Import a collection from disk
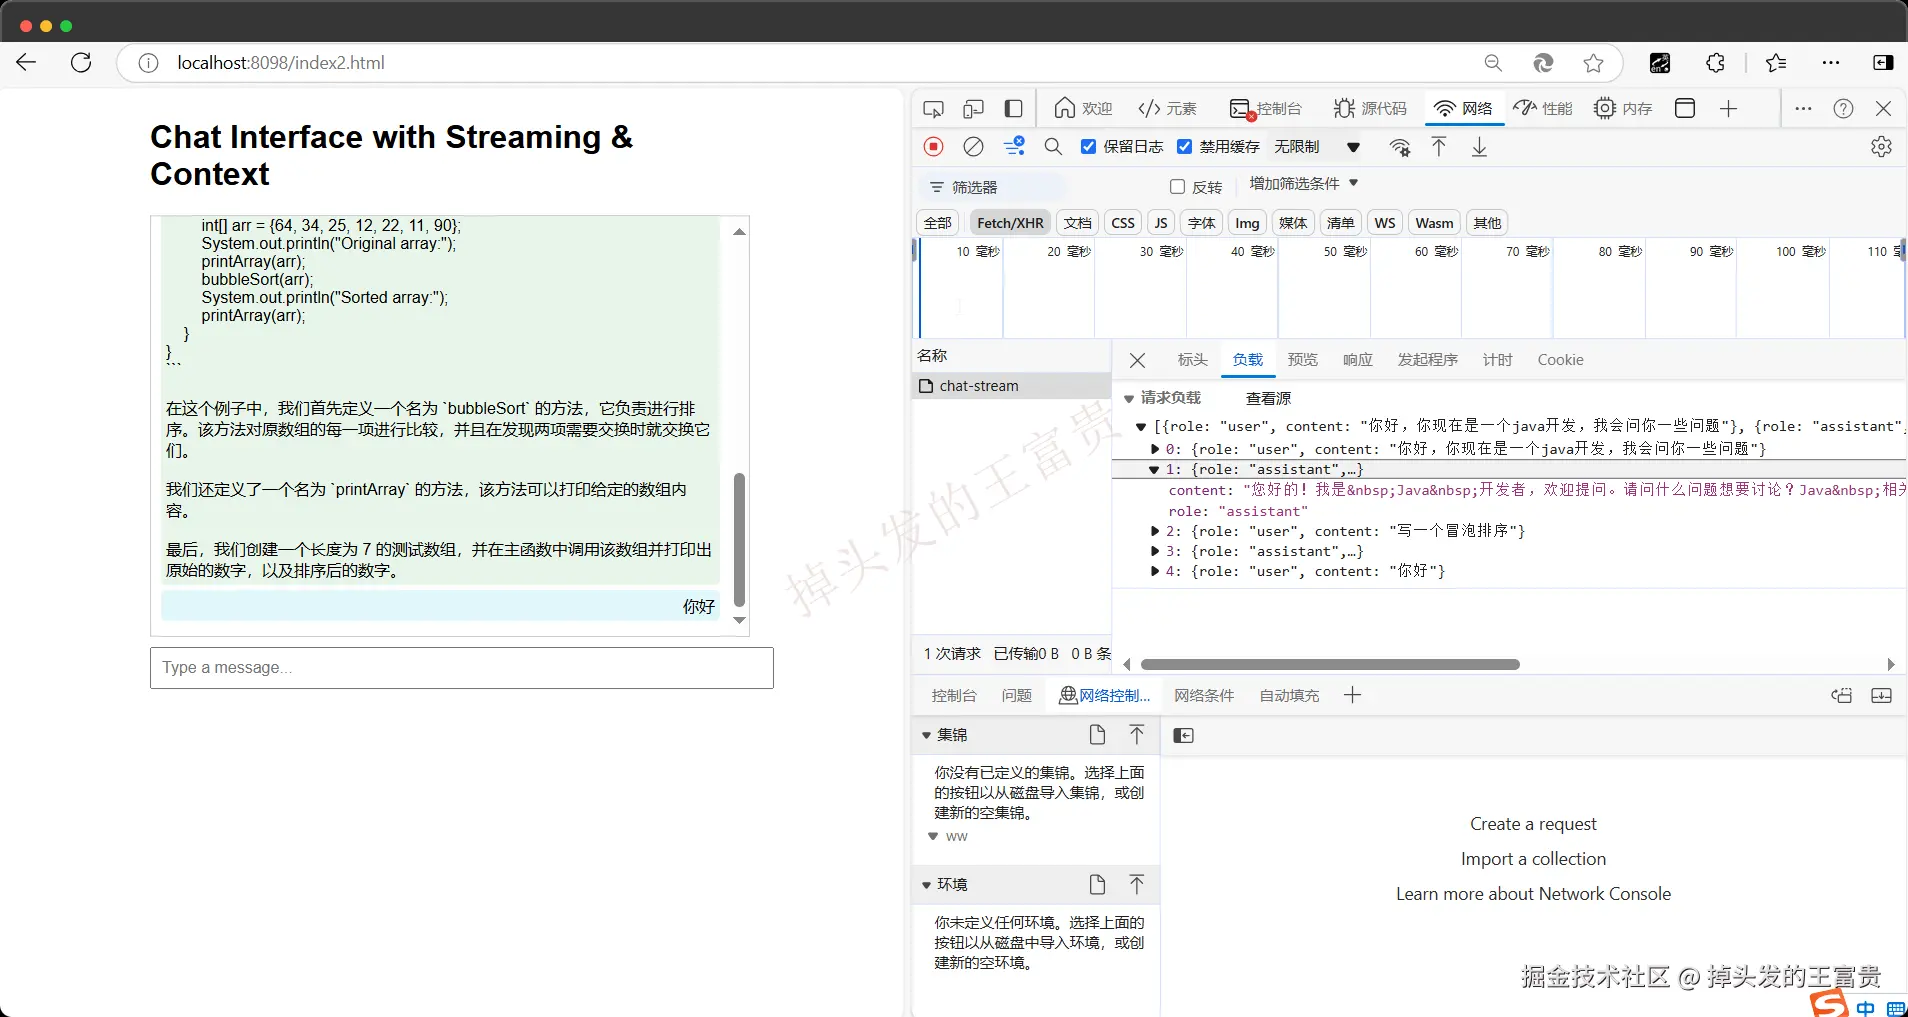Viewport: 1908px width, 1017px height. pyautogui.click(x=1137, y=735)
